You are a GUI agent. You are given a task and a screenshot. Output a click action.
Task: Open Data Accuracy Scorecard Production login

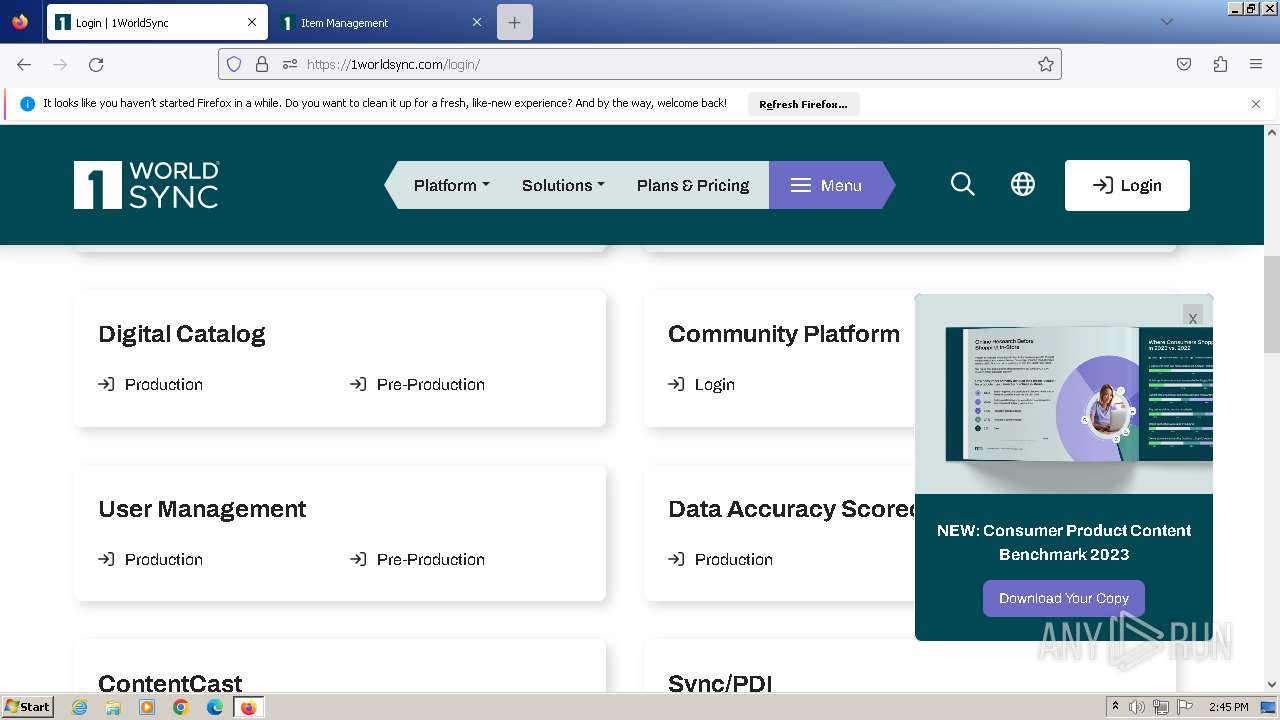[721, 559]
